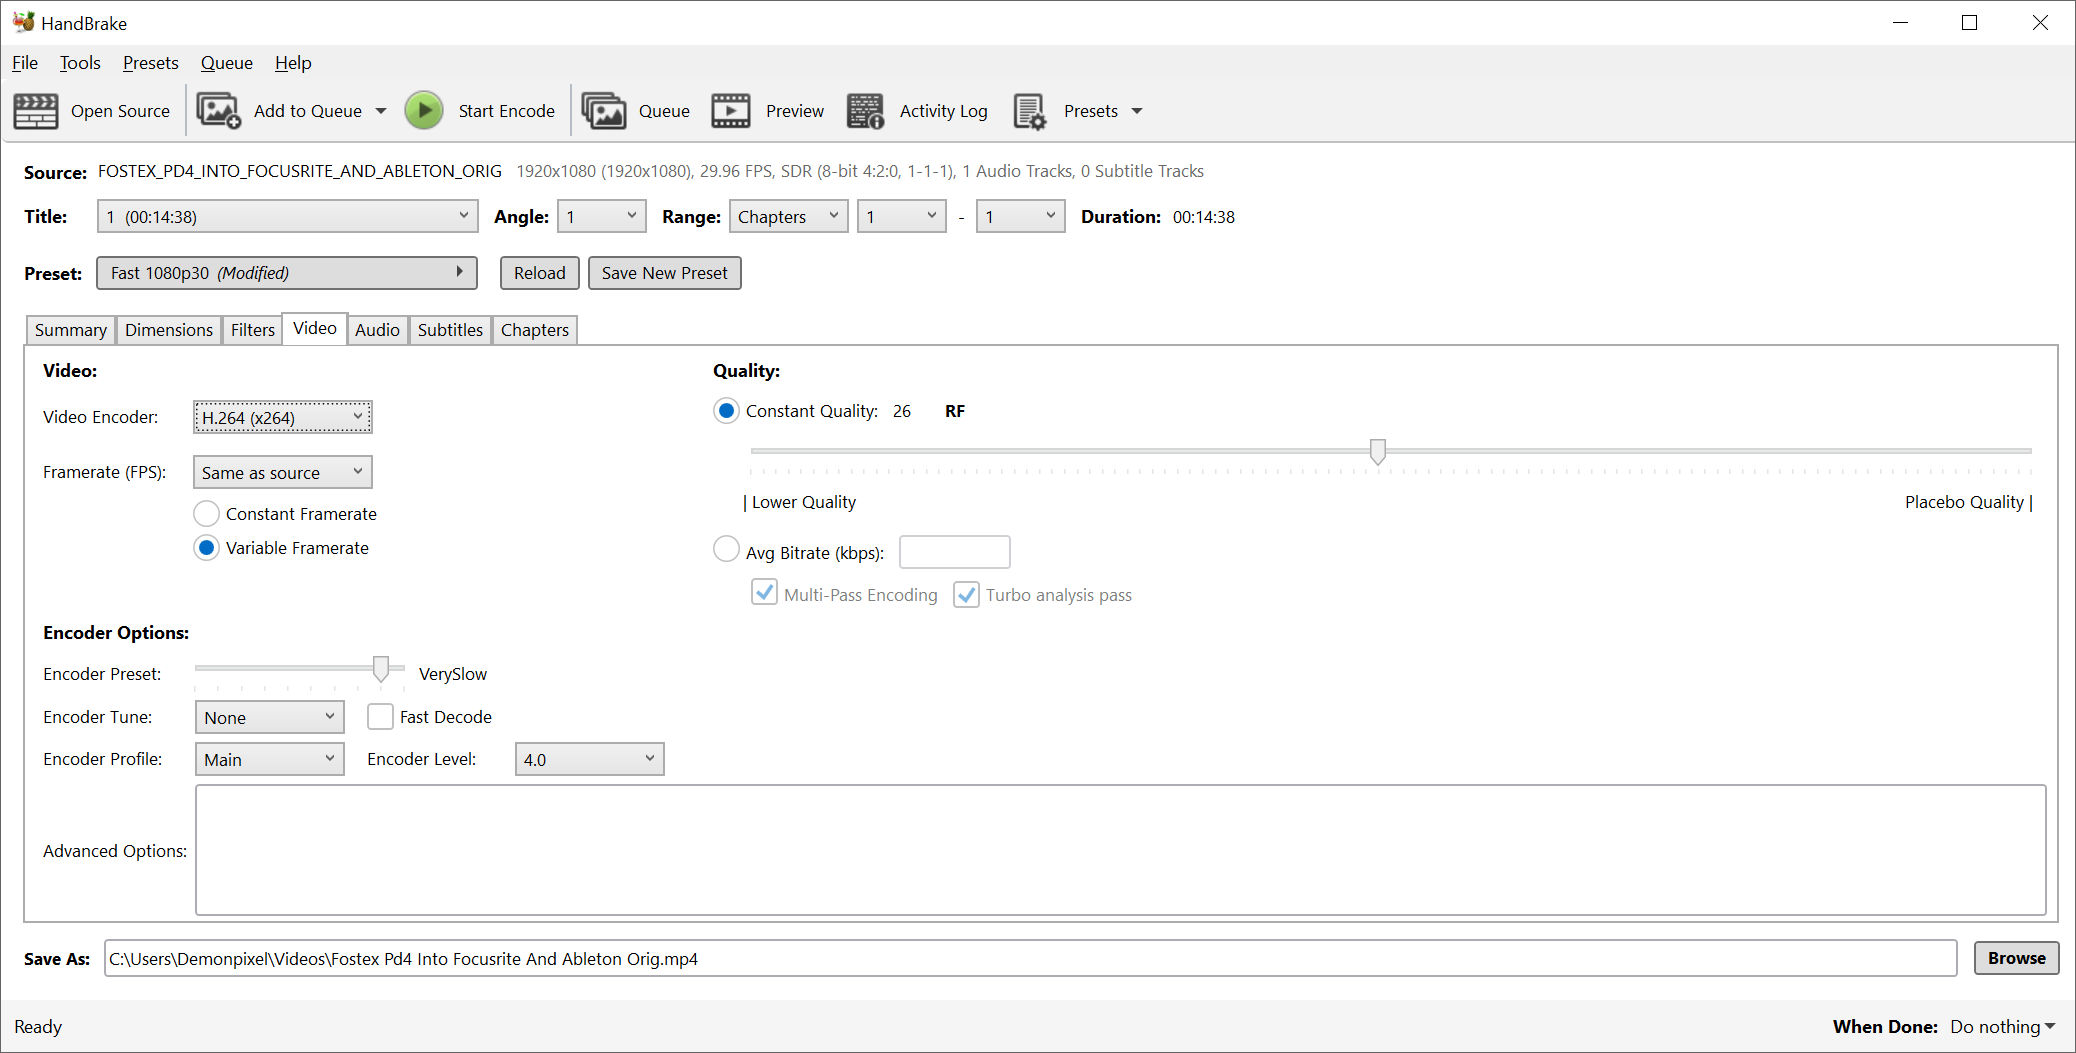Open the Encoder Tune dropdown

pos(270,717)
